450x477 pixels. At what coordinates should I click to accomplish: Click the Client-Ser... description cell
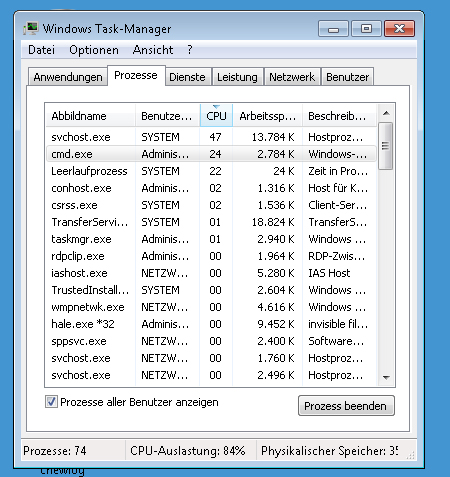pos(337,205)
